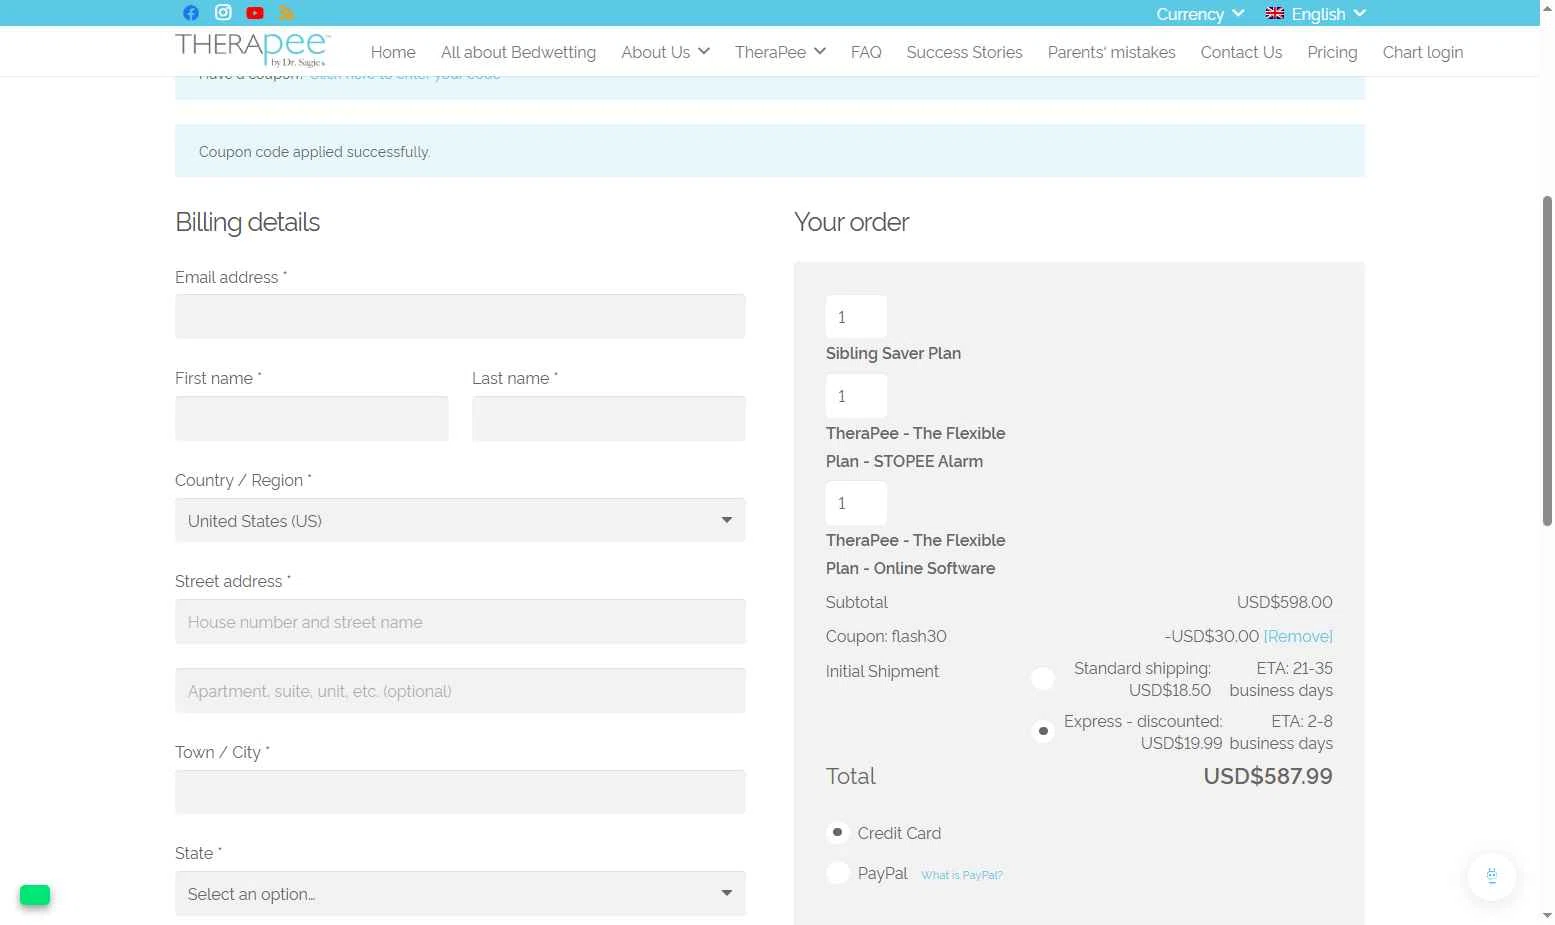This screenshot has width=1555, height=925.
Task: Open Pricing page
Action: (1332, 52)
